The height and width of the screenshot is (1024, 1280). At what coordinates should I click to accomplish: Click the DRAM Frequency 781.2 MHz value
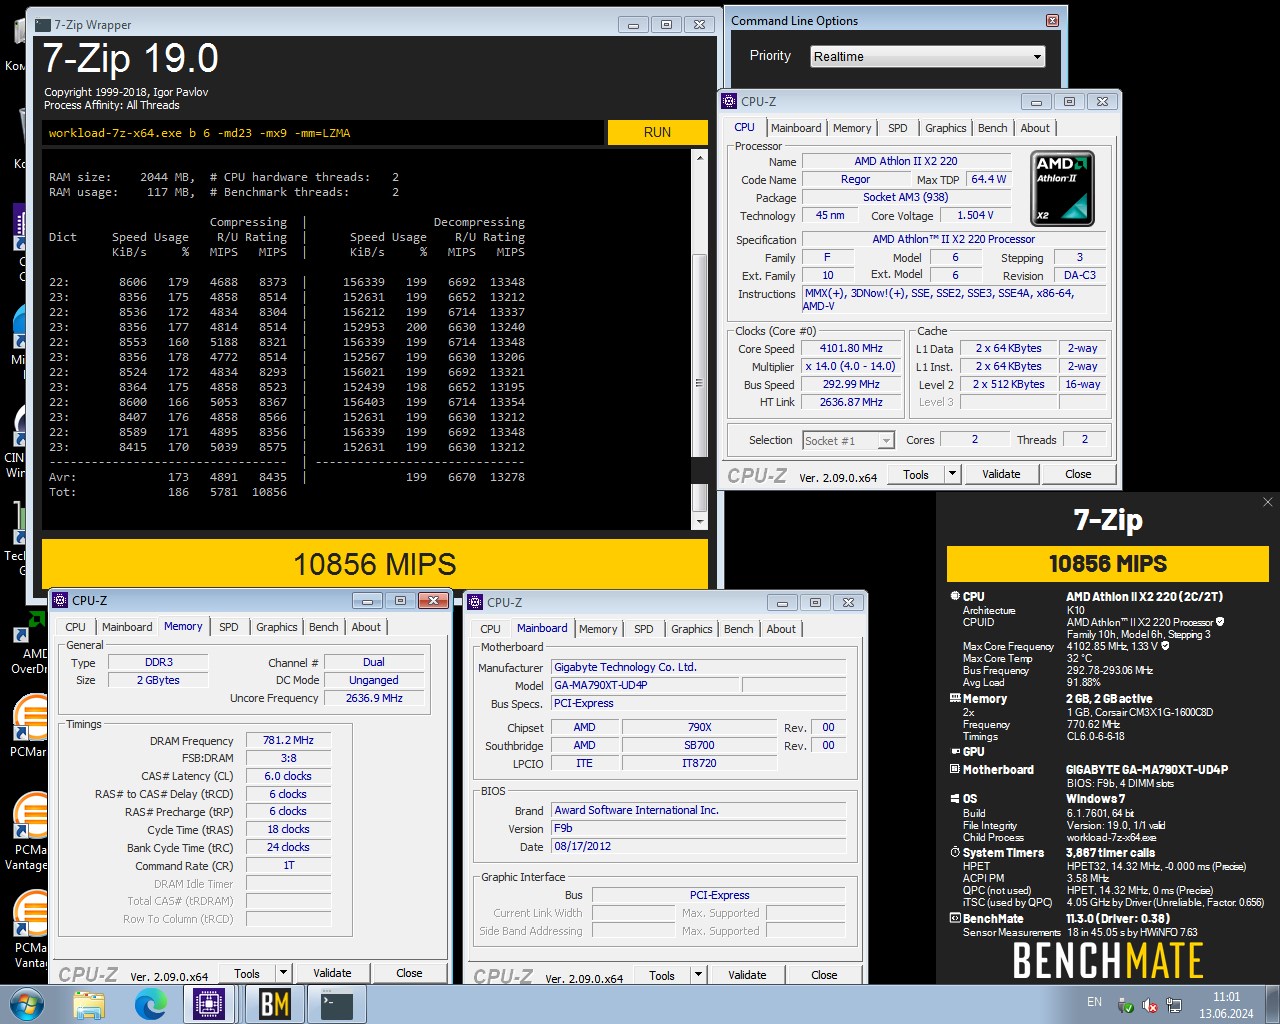(x=288, y=741)
